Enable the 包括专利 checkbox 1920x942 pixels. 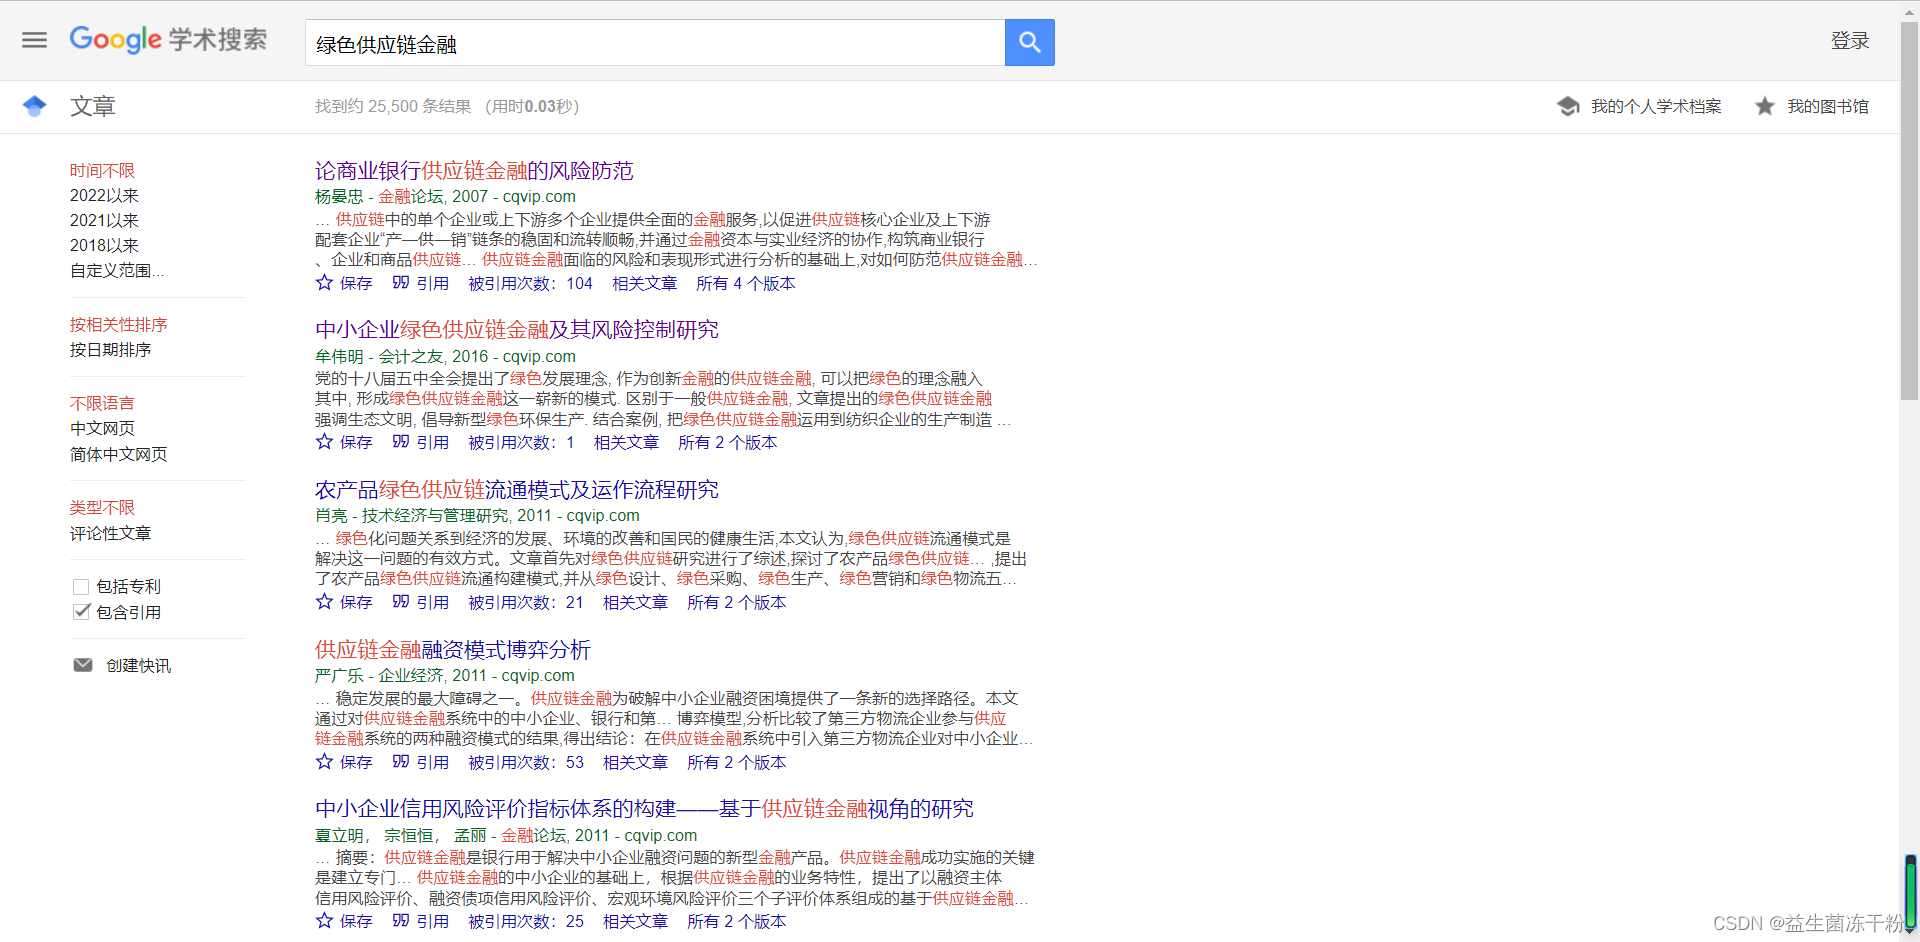[x=81, y=586]
